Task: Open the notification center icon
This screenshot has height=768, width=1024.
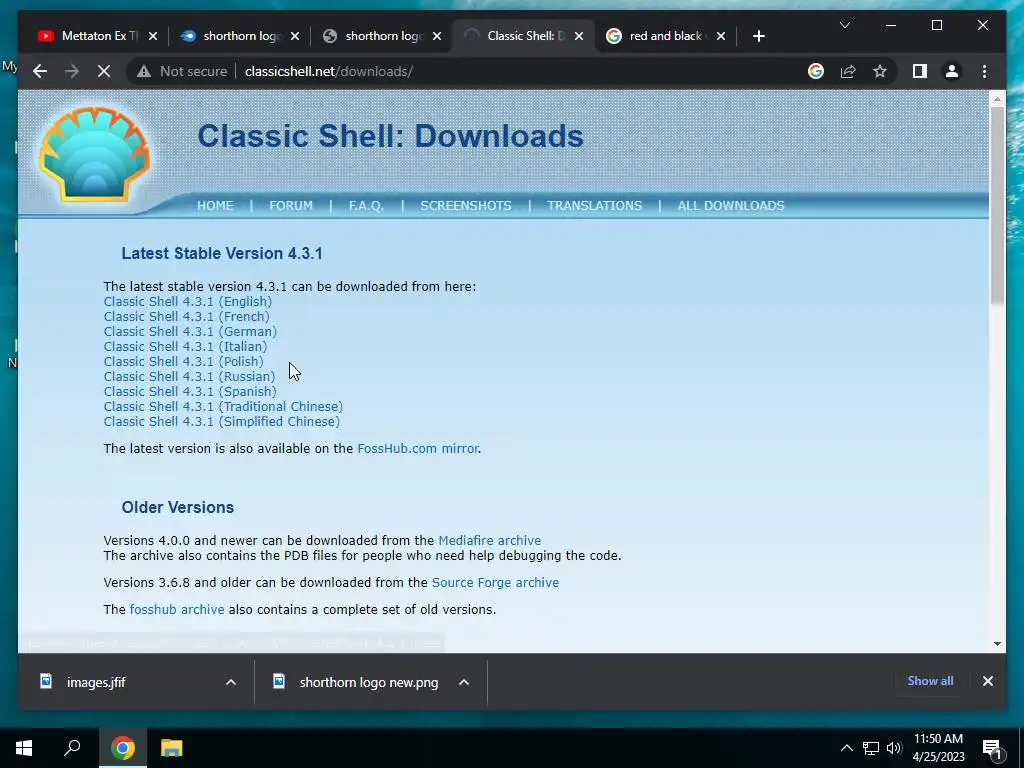Action: (992, 748)
